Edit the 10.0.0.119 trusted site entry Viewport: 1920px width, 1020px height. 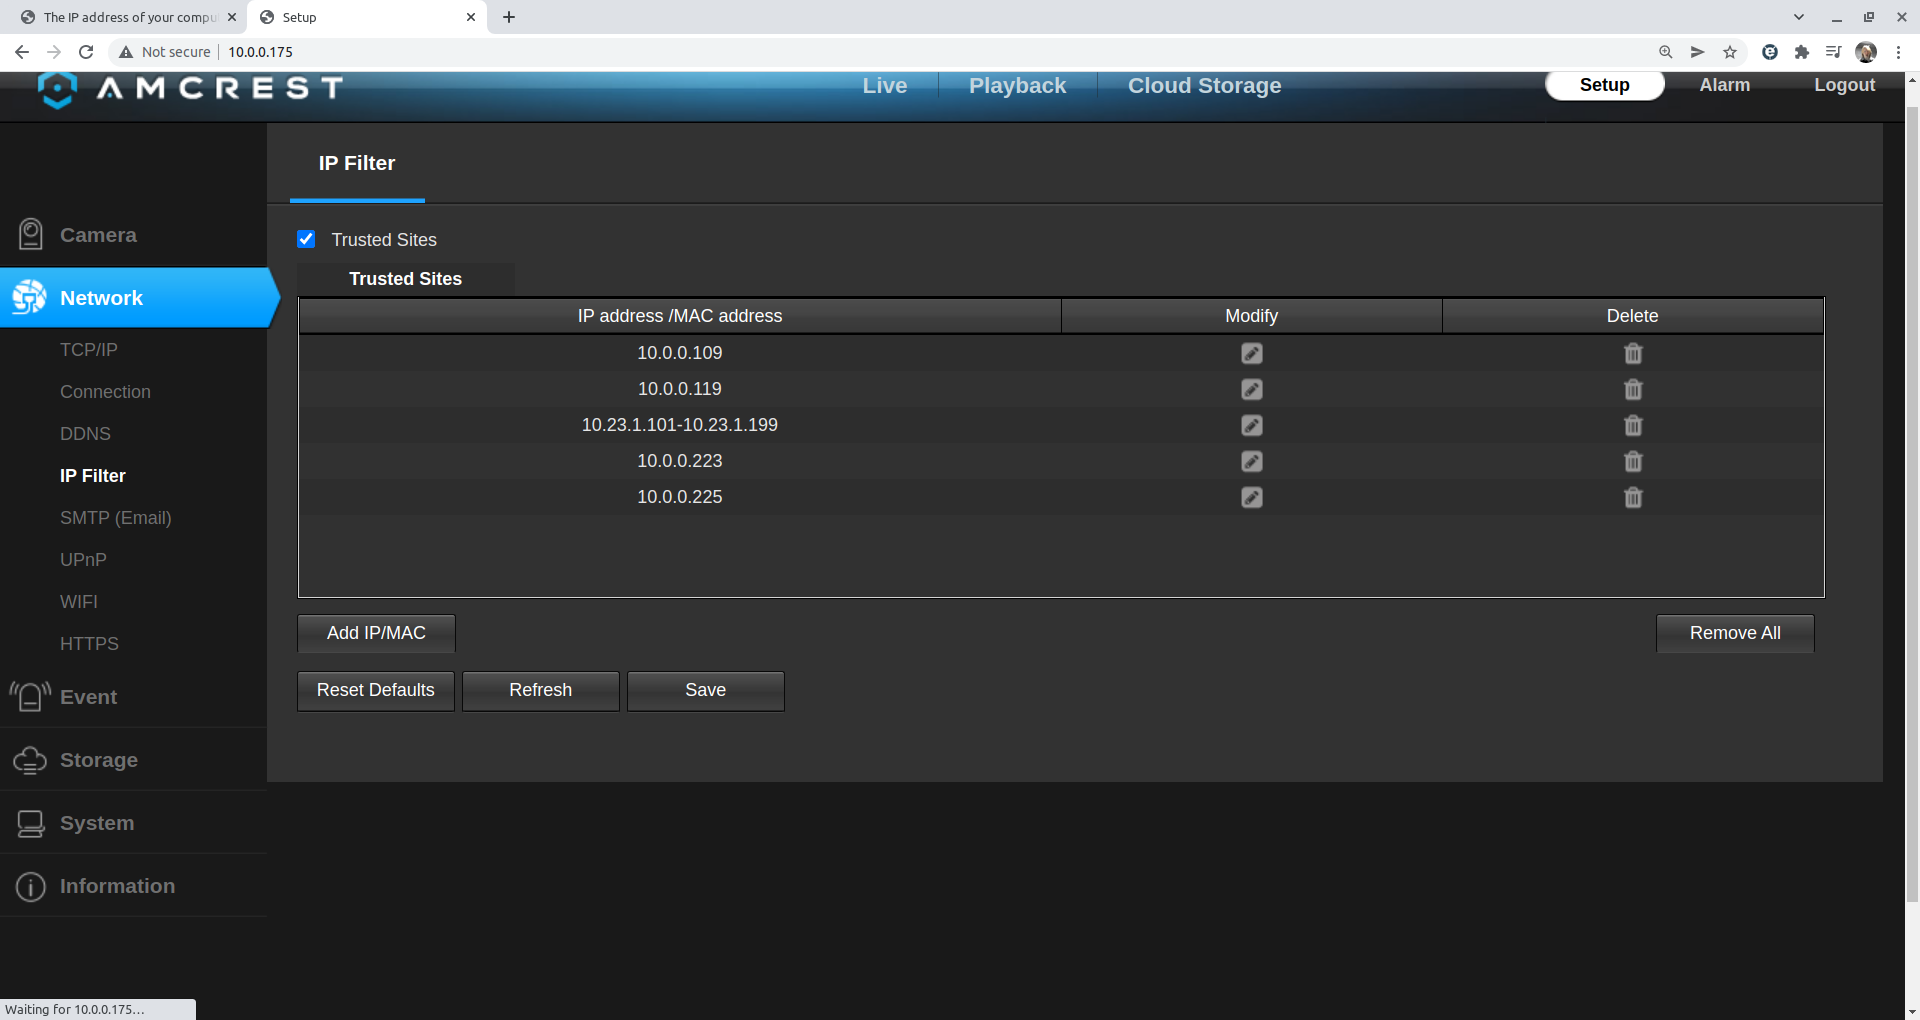1251,389
